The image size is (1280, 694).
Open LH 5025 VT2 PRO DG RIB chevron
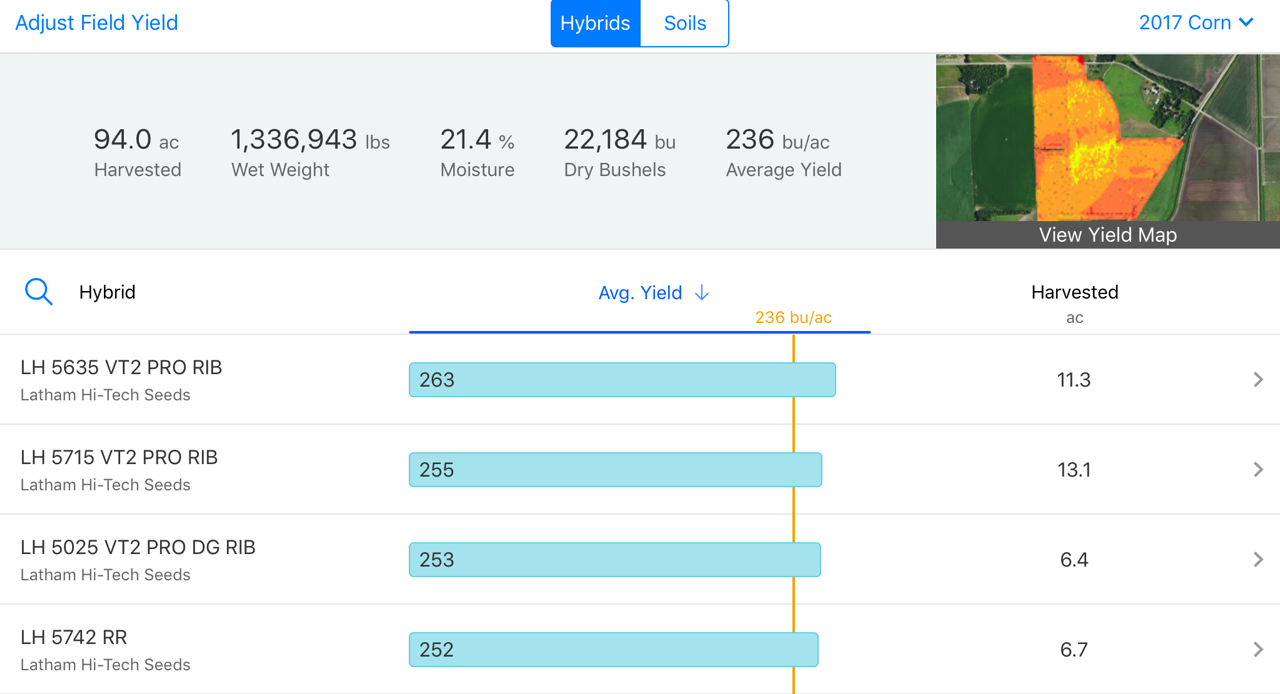1258,560
